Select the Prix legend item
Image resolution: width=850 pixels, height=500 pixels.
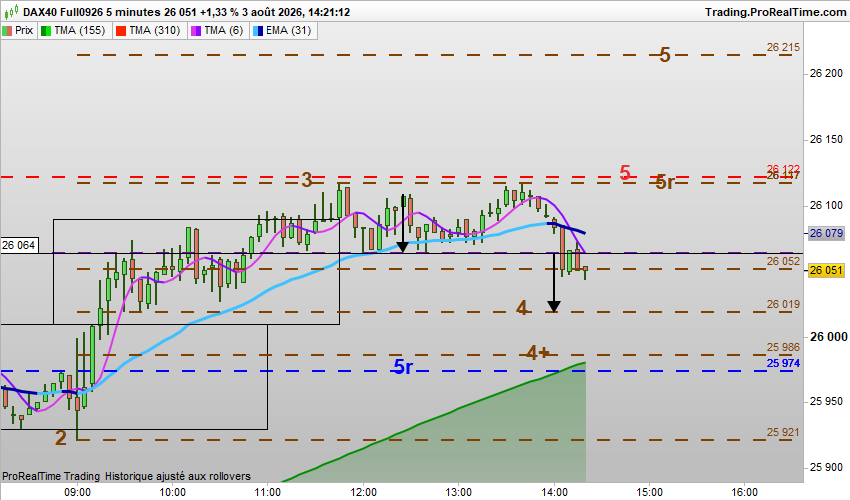point(18,30)
